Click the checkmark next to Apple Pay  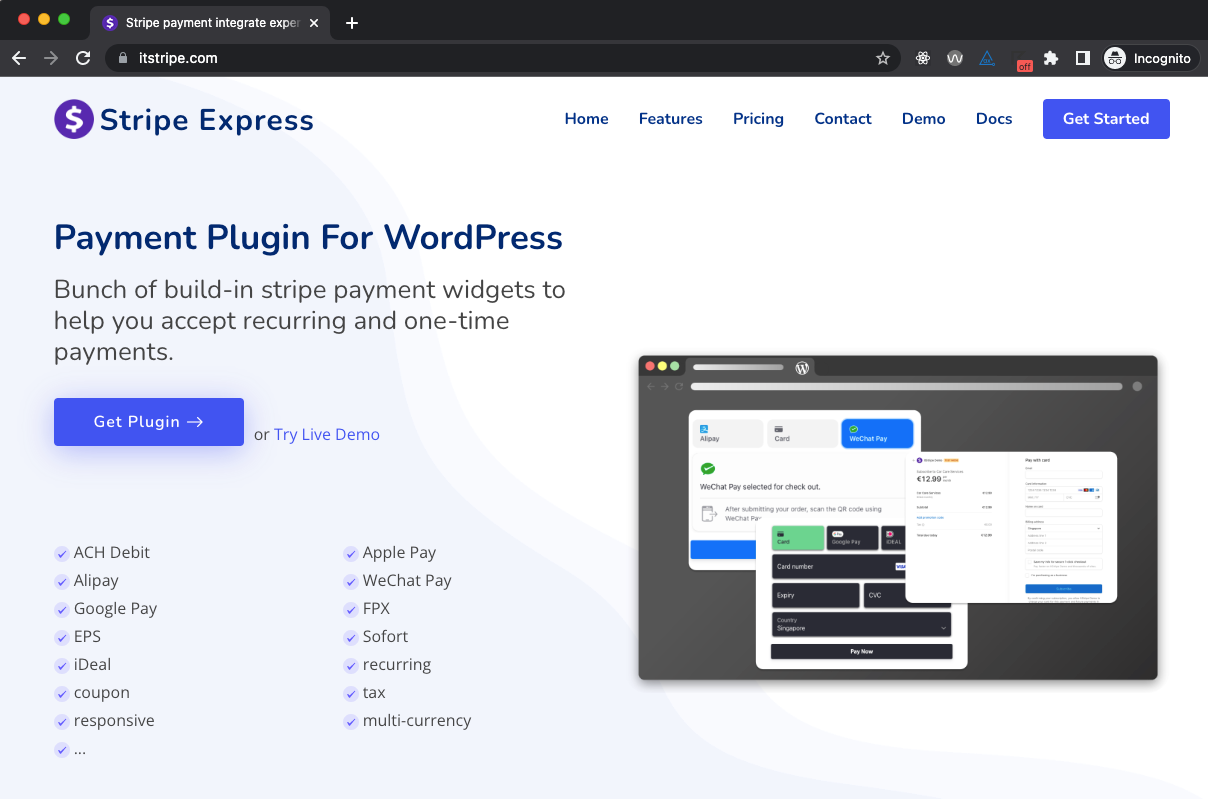(351, 553)
